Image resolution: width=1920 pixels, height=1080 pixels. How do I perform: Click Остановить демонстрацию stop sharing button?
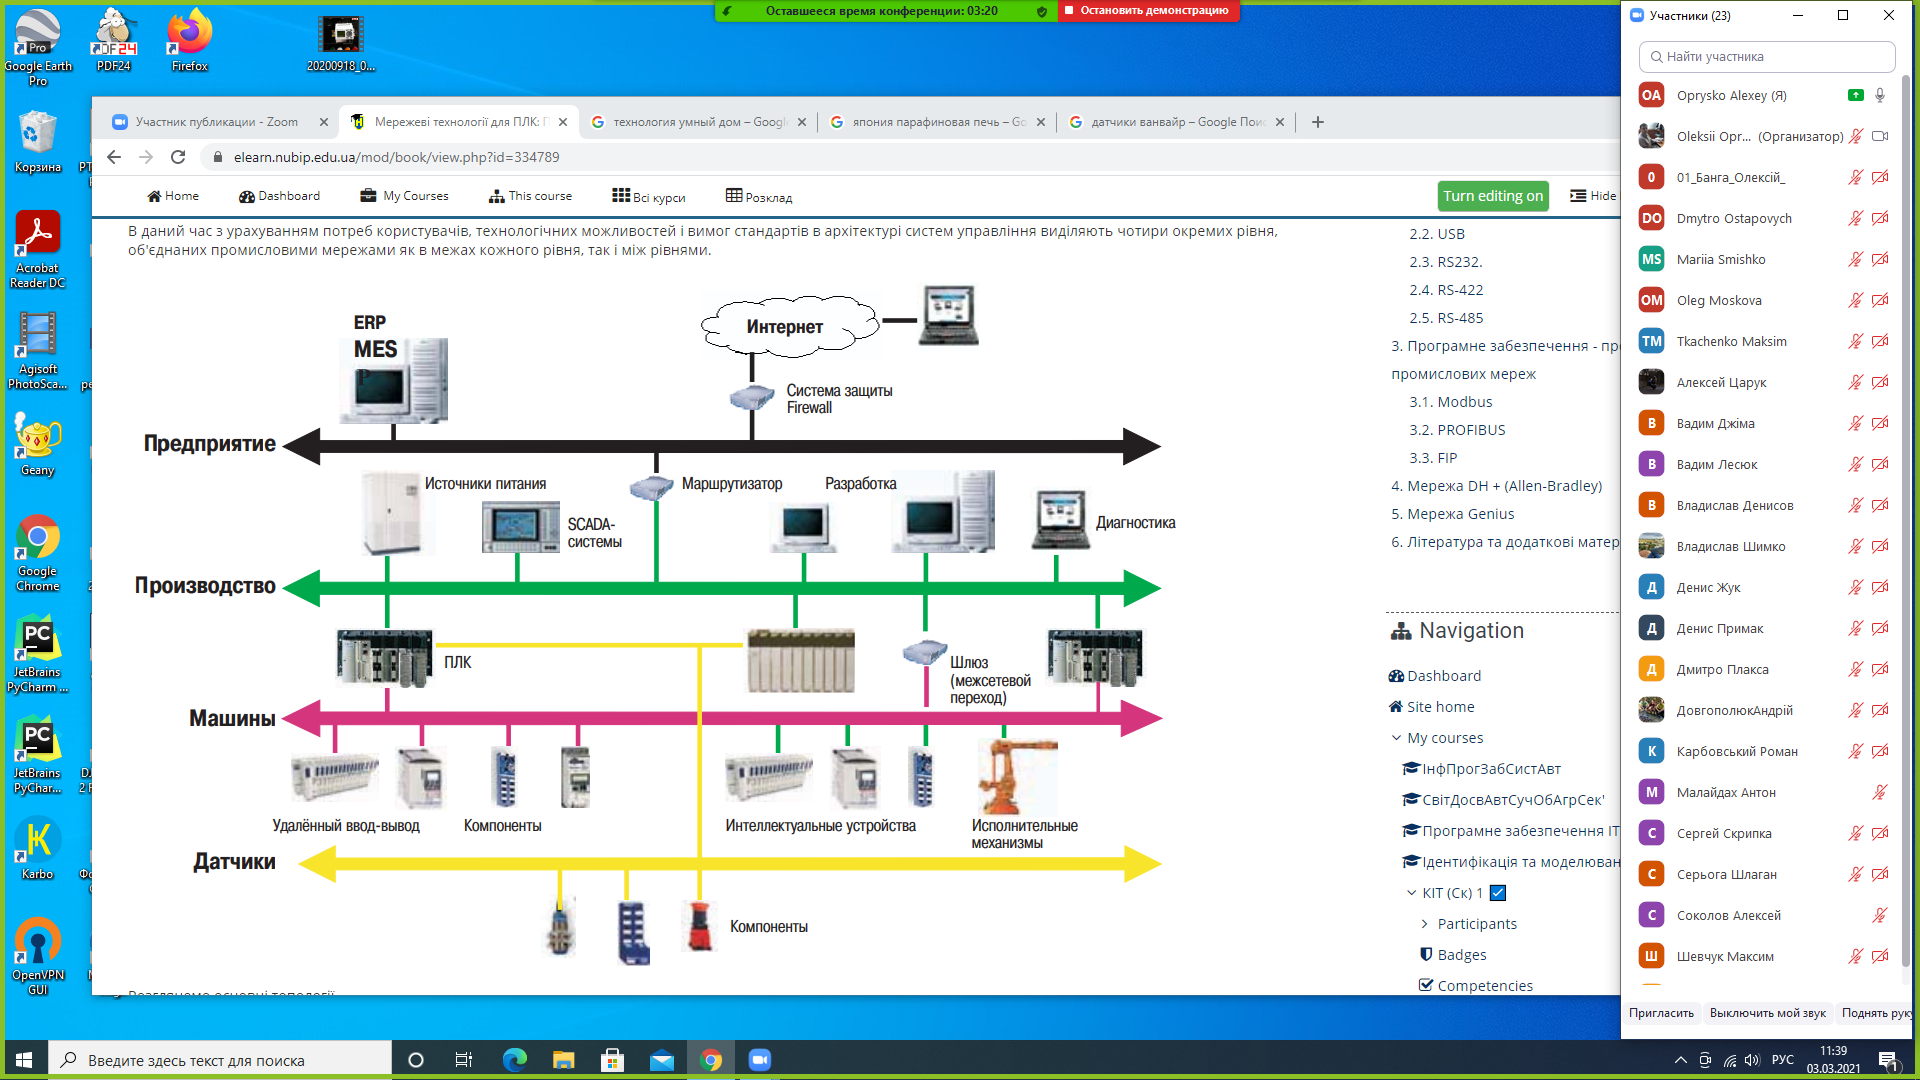tap(1148, 11)
